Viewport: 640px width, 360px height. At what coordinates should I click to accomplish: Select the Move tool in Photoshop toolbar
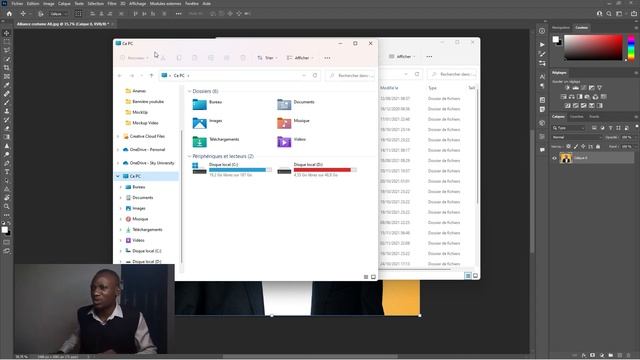[7, 33]
